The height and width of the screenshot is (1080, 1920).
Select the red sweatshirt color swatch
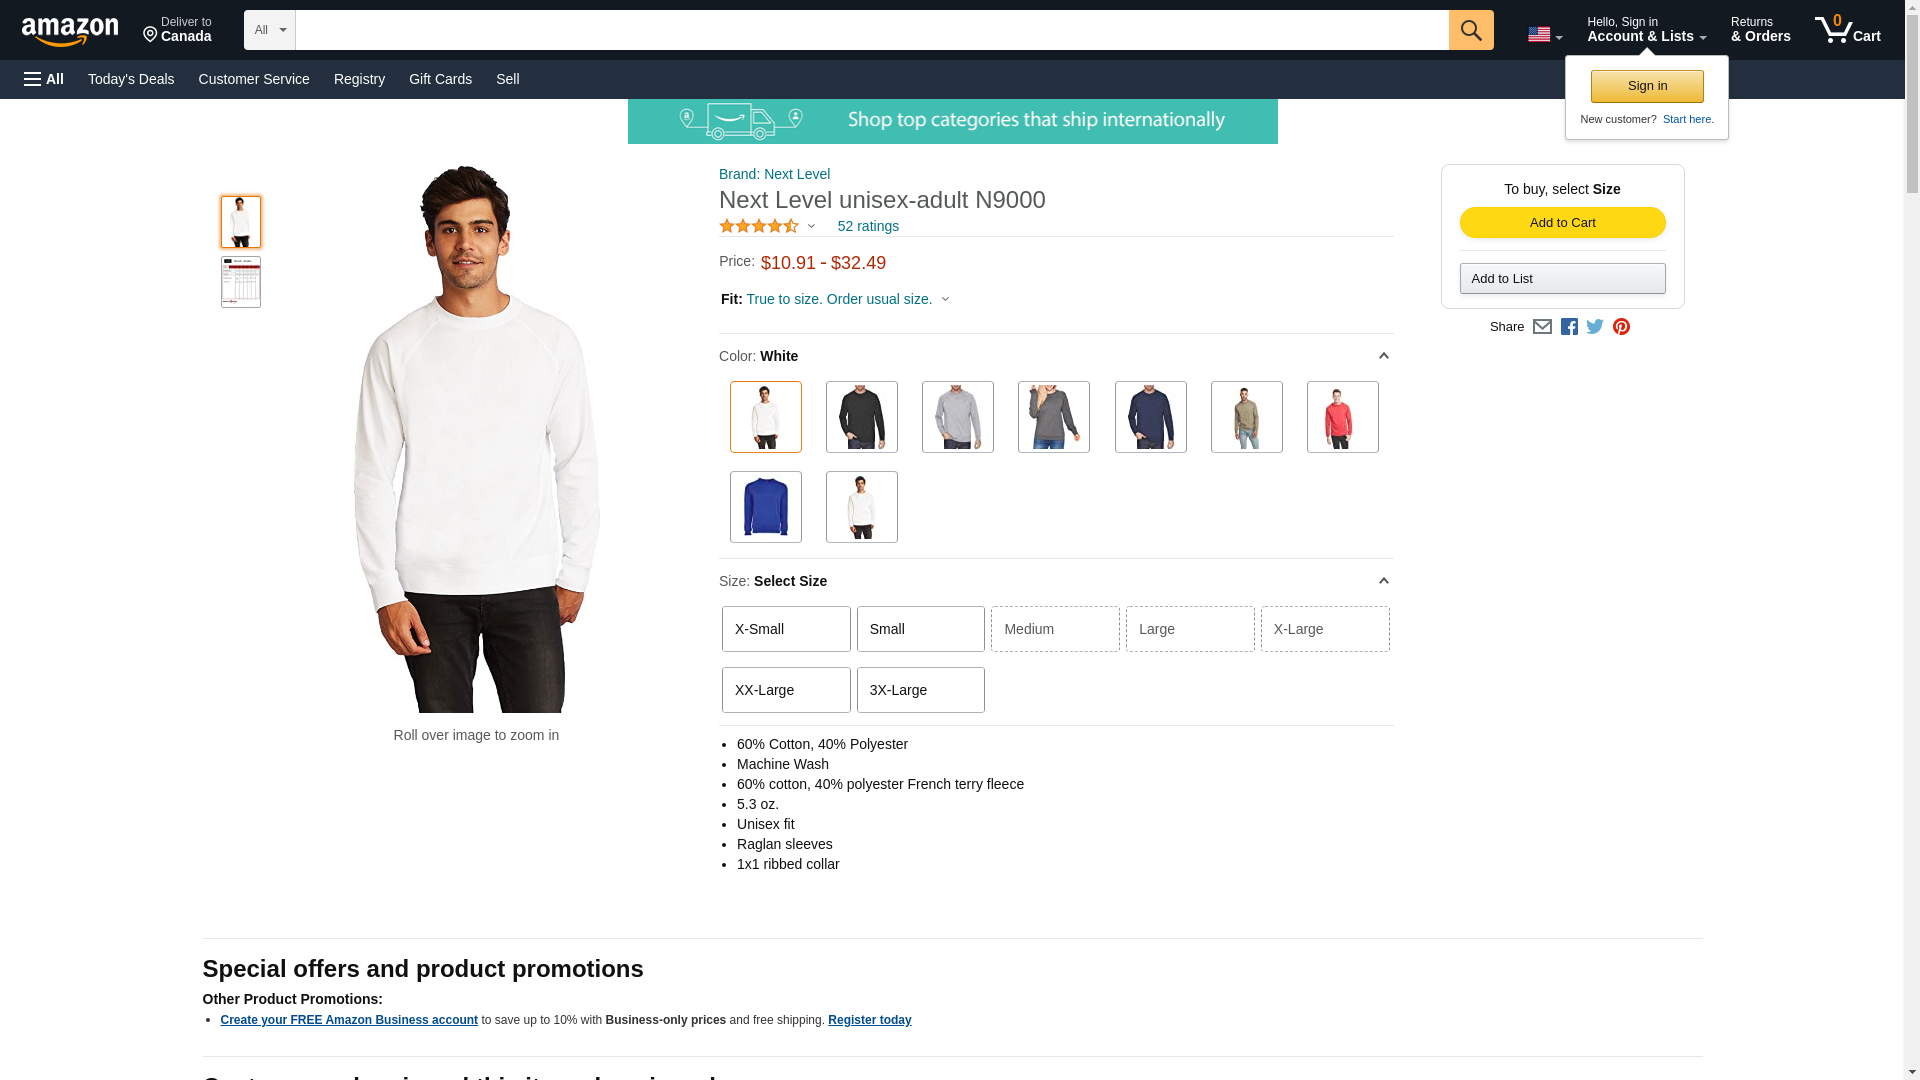tap(1342, 417)
